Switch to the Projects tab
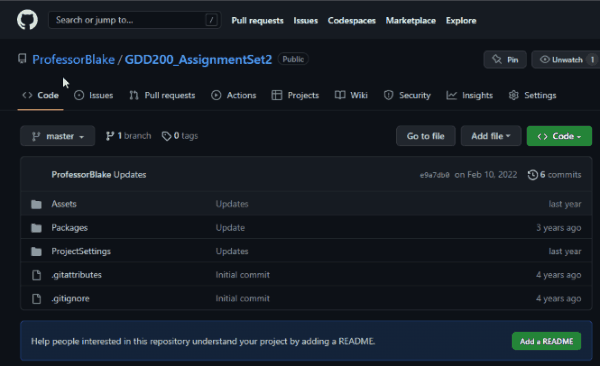600x366 pixels. [x=295, y=95]
